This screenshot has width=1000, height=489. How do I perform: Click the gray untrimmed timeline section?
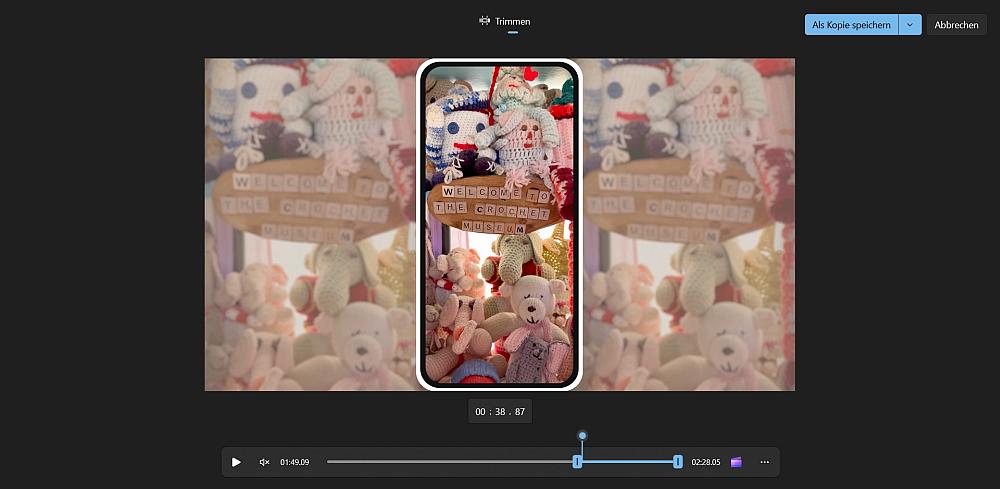click(x=450, y=462)
